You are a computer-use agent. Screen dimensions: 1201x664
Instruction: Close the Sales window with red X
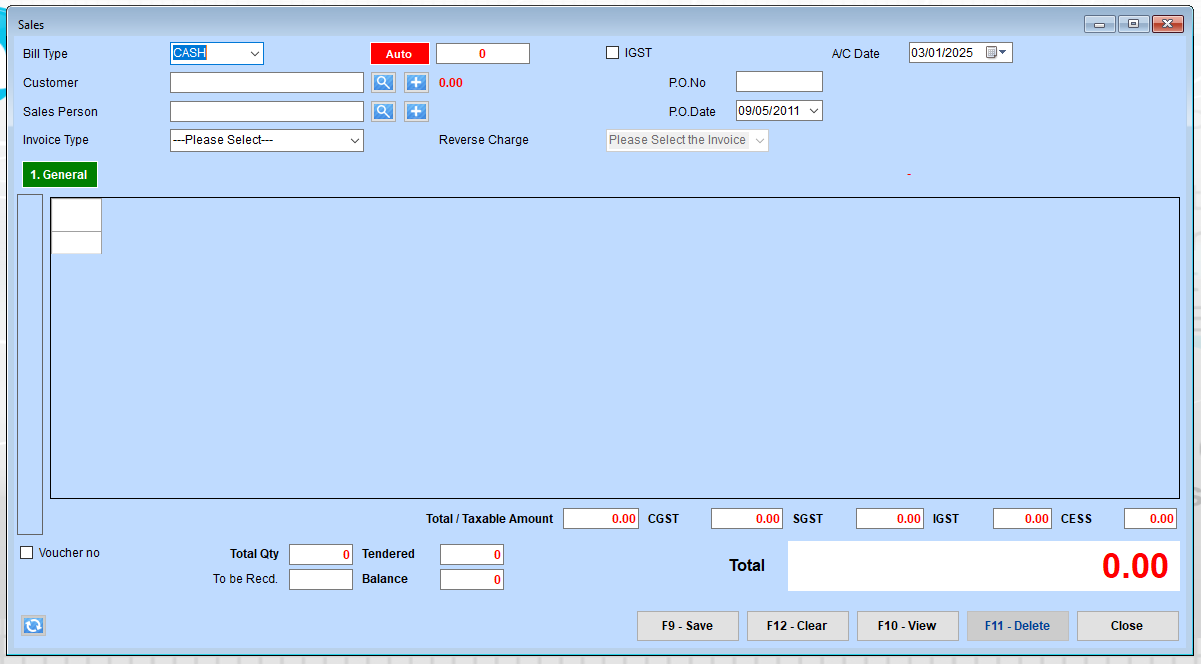(1167, 24)
